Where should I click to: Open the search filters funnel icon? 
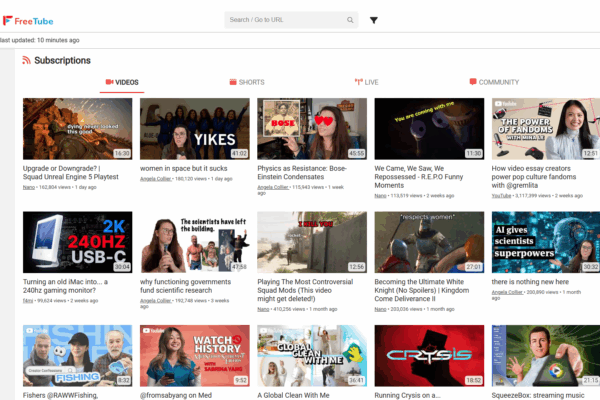coord(374,20)
